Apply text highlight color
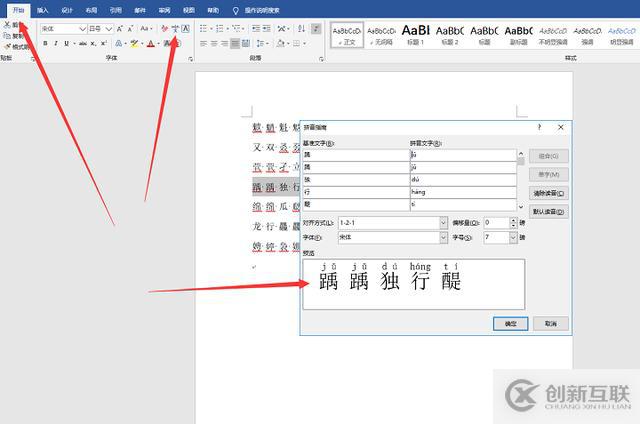The height and width of the screenshot is (424, 640). coord(134,43)
